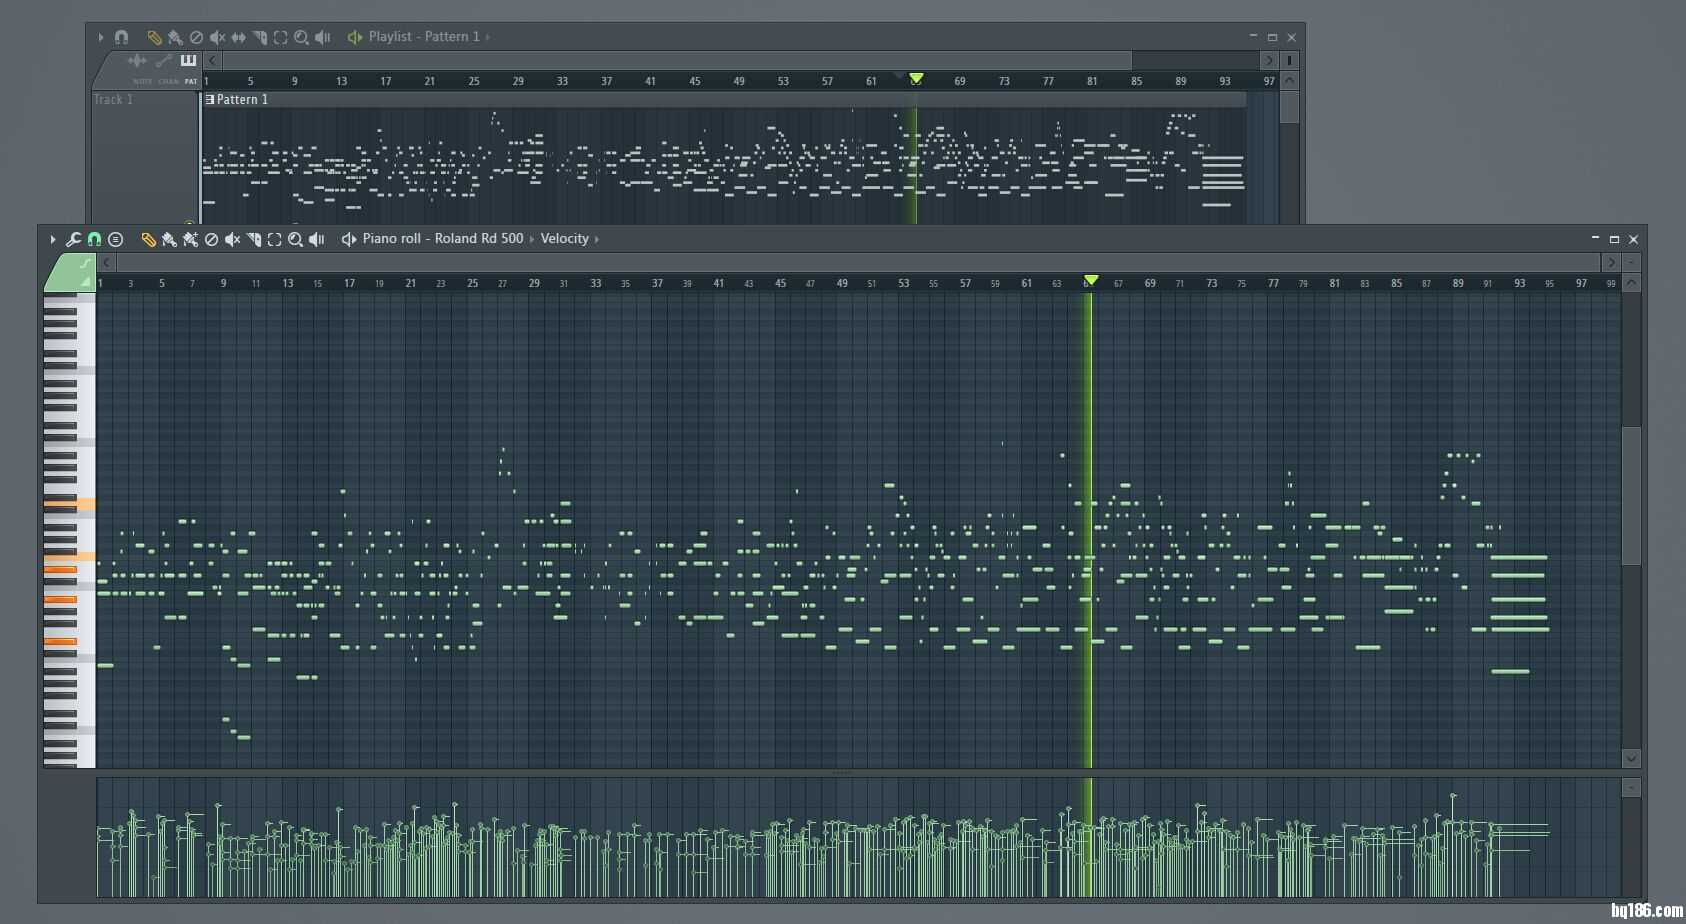Toggle the triangle option in the green corner

[x=86, y=282]
